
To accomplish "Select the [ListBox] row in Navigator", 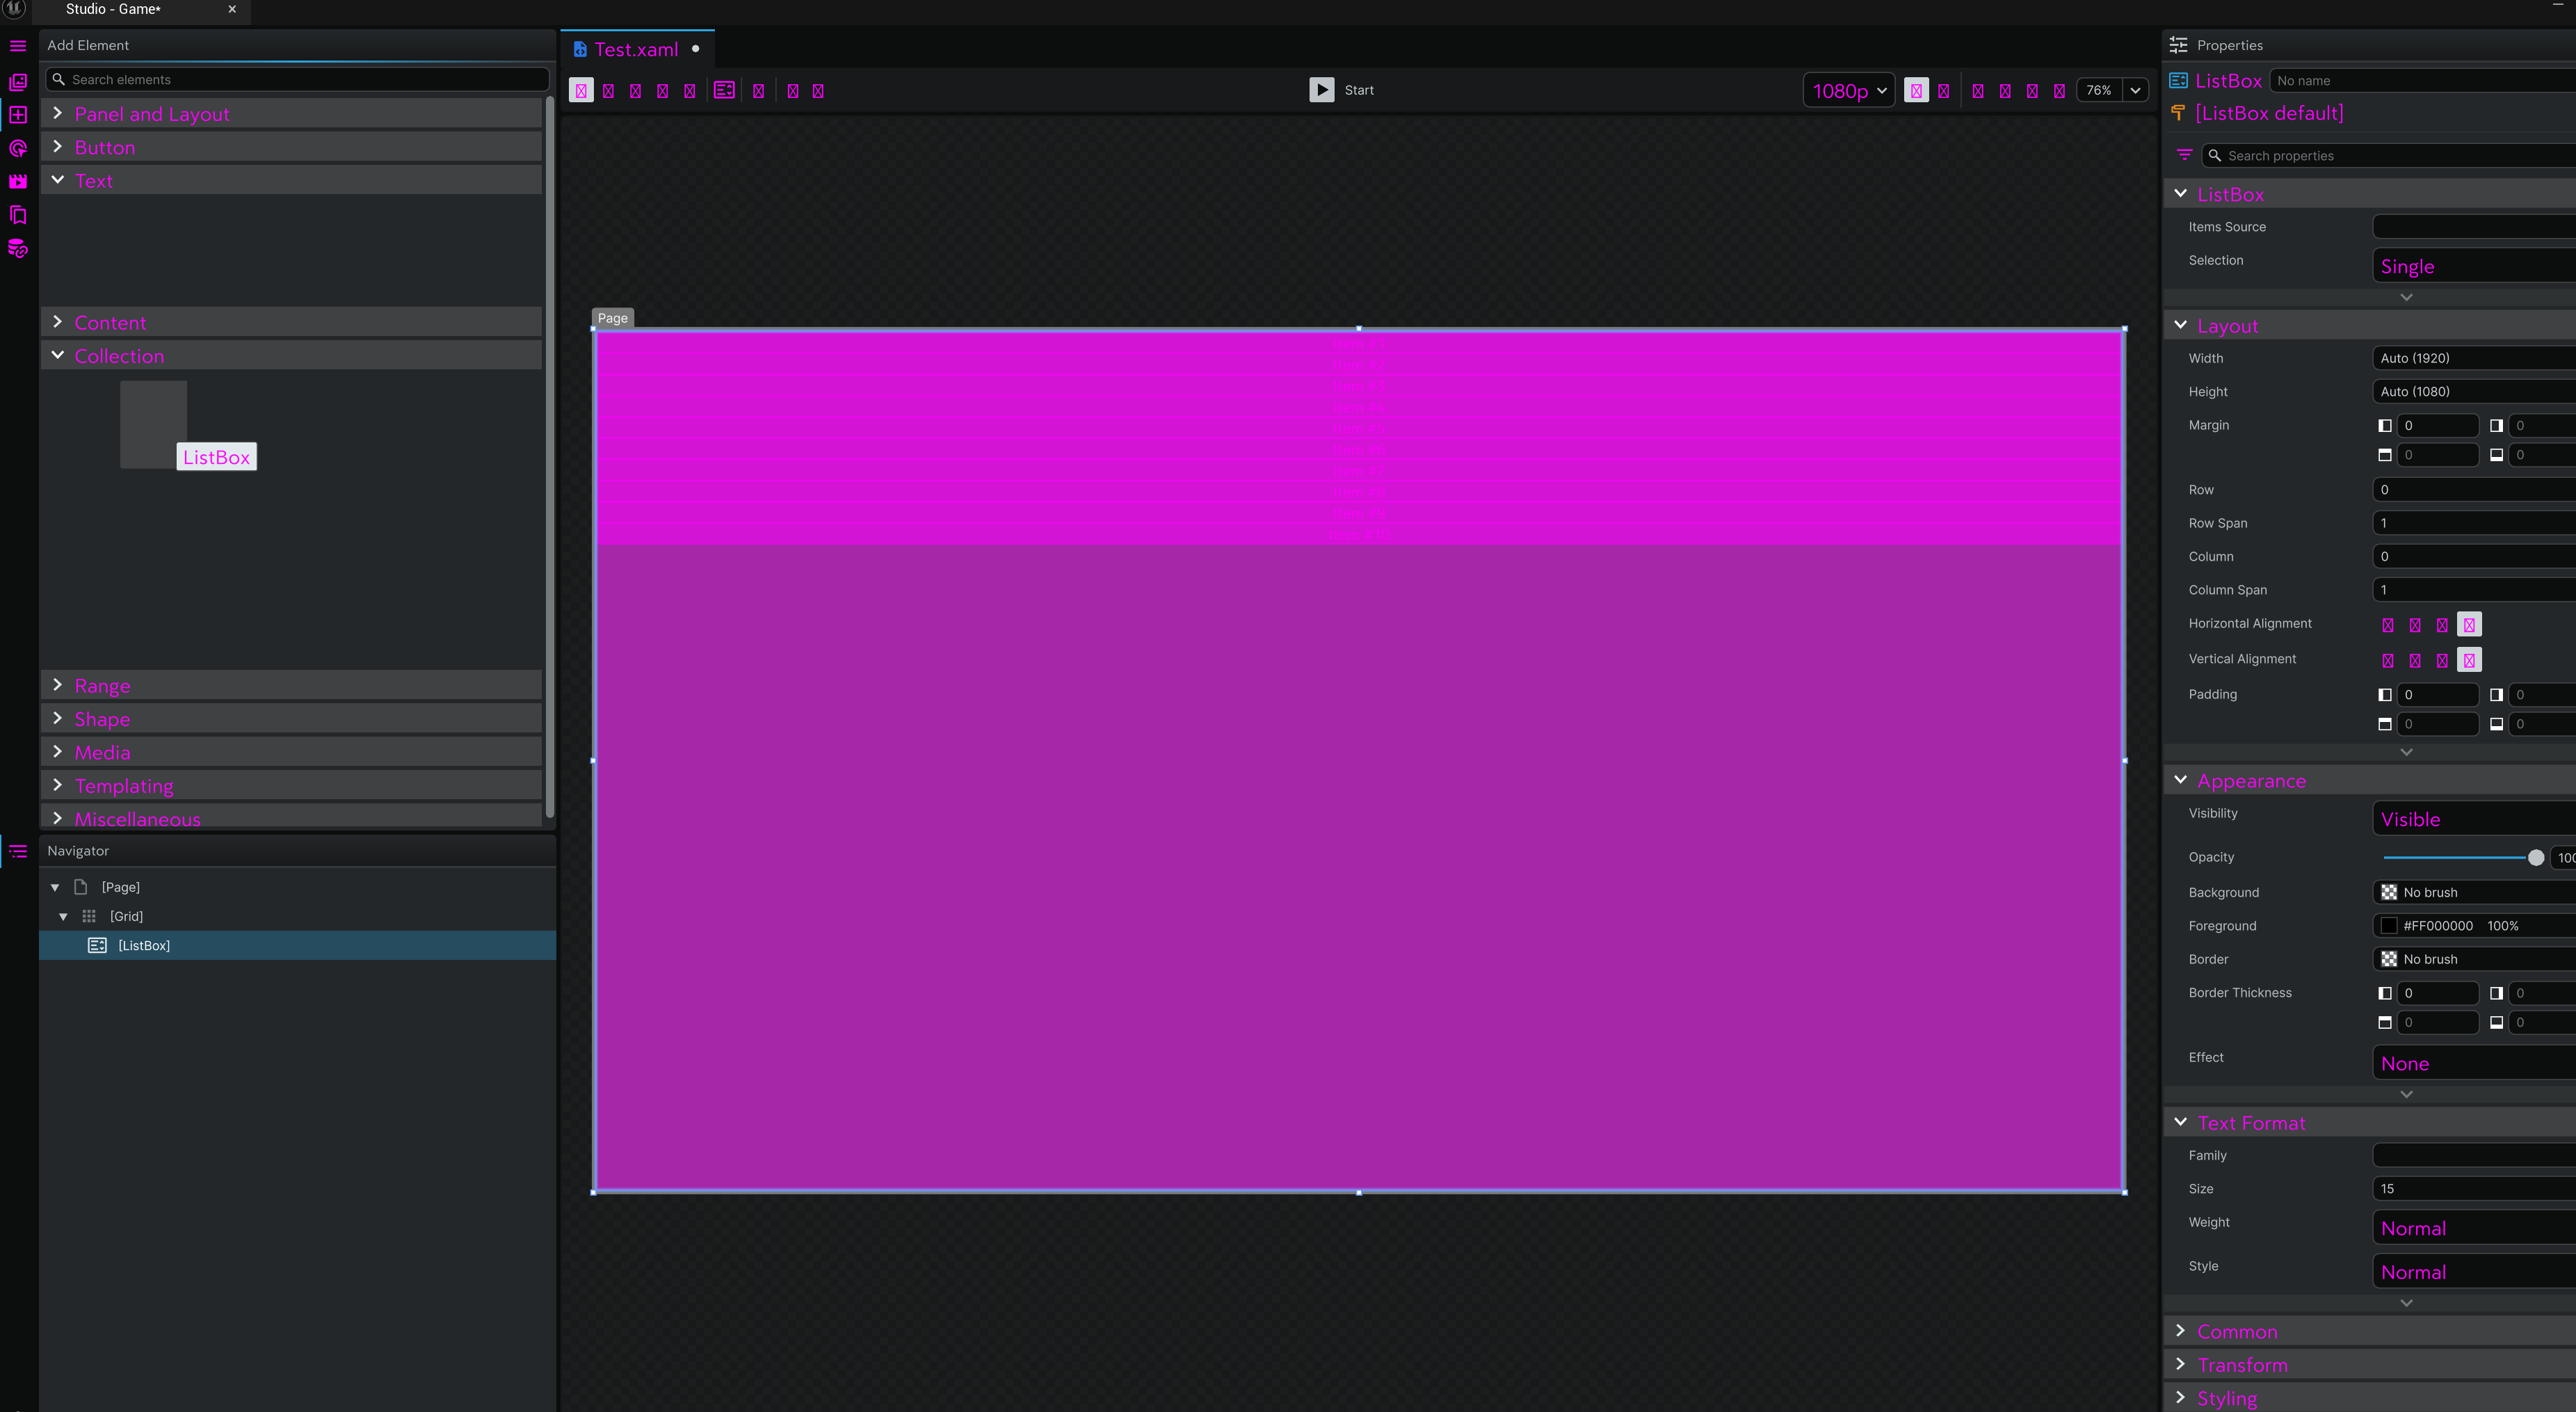I will pyautogui.click(x=297, y=946).
